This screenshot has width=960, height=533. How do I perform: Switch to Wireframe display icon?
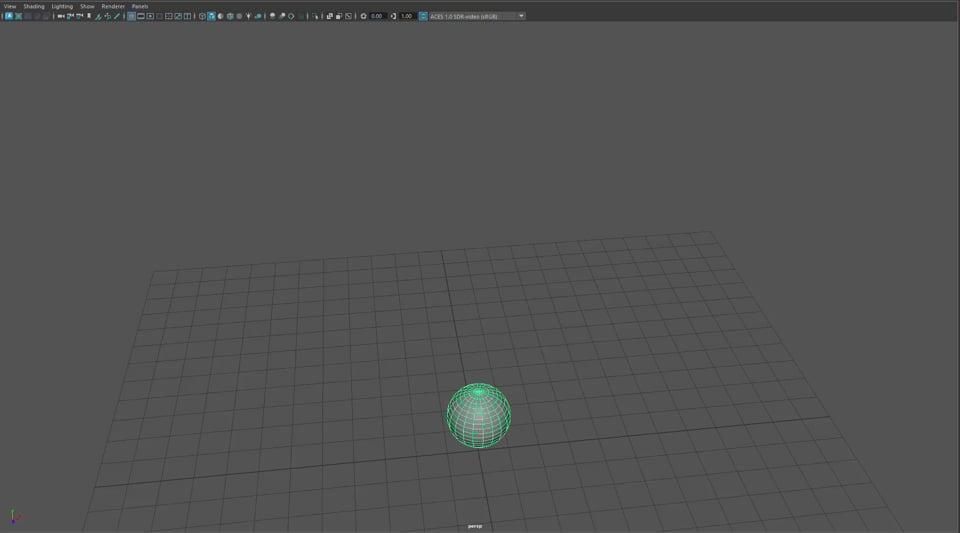pyautogui.click(x=202, y=17)
